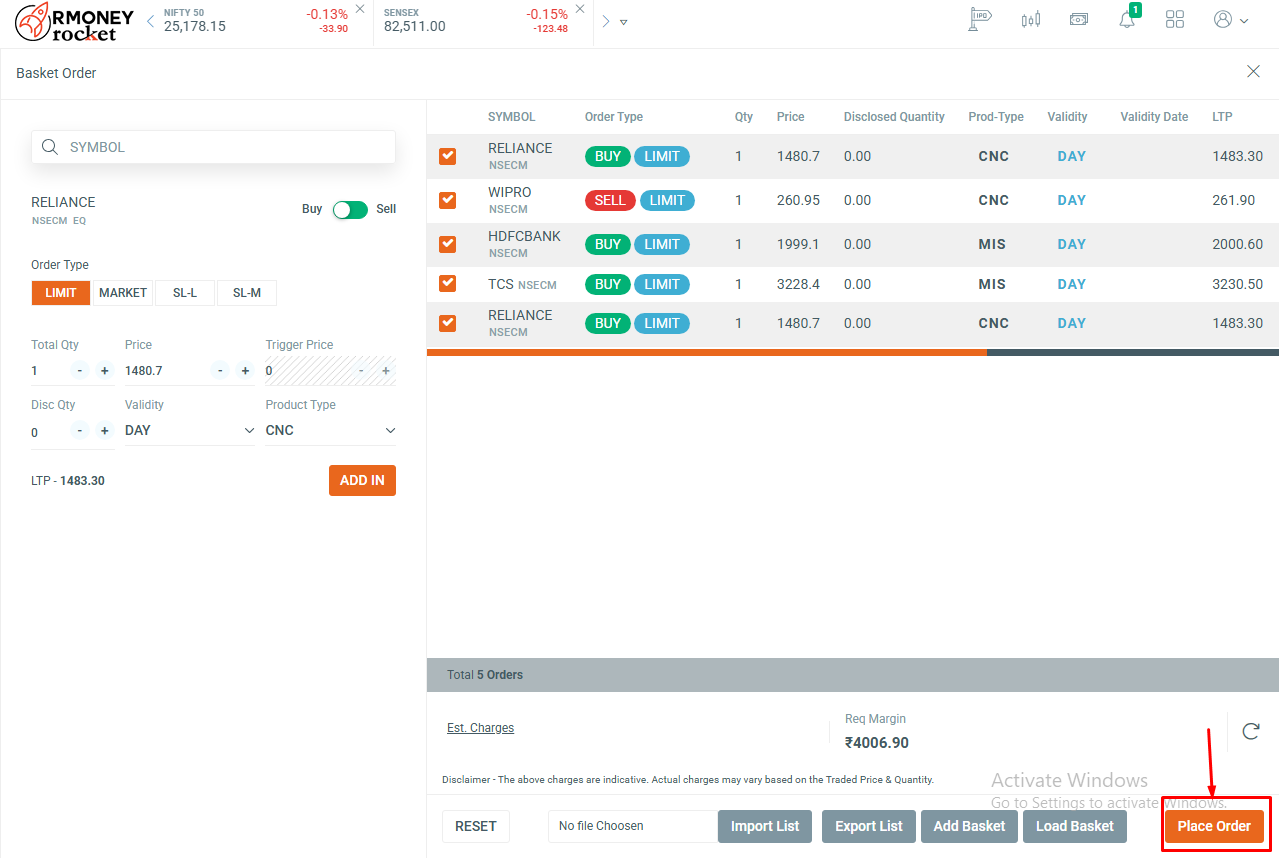Uncheck the first RELIANCE order checkbox
This screenshot has height=858, width=1279.
[447, 156]
